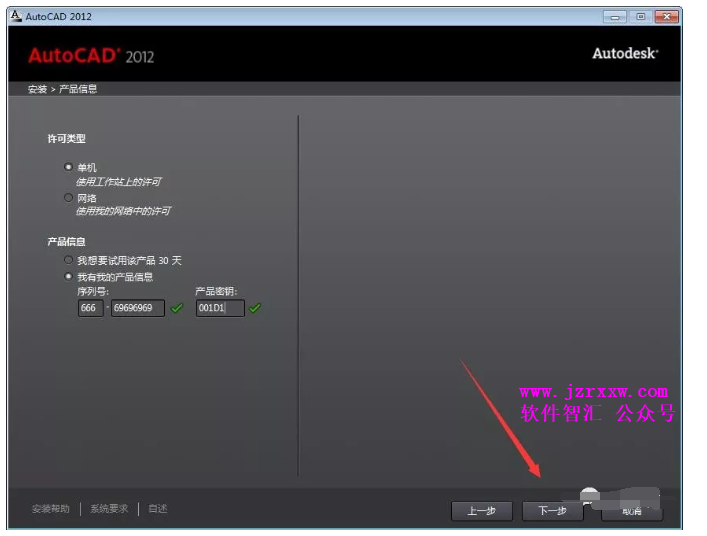Click the 取消 cancel button
This screenshot has width=707, height=536.
tap(632, 511)
